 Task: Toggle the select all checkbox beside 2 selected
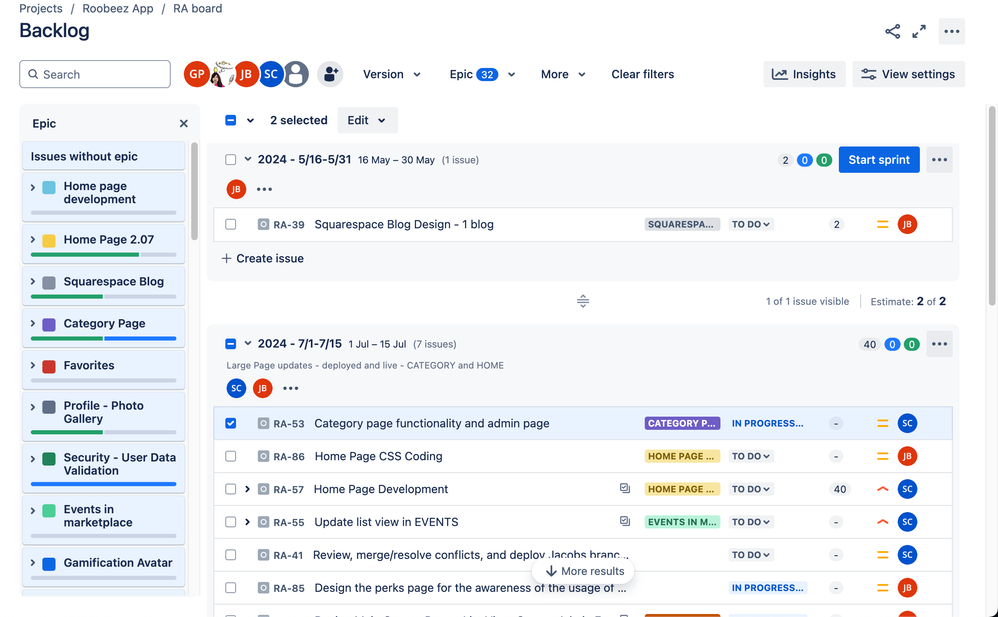[x=230, y=120]
